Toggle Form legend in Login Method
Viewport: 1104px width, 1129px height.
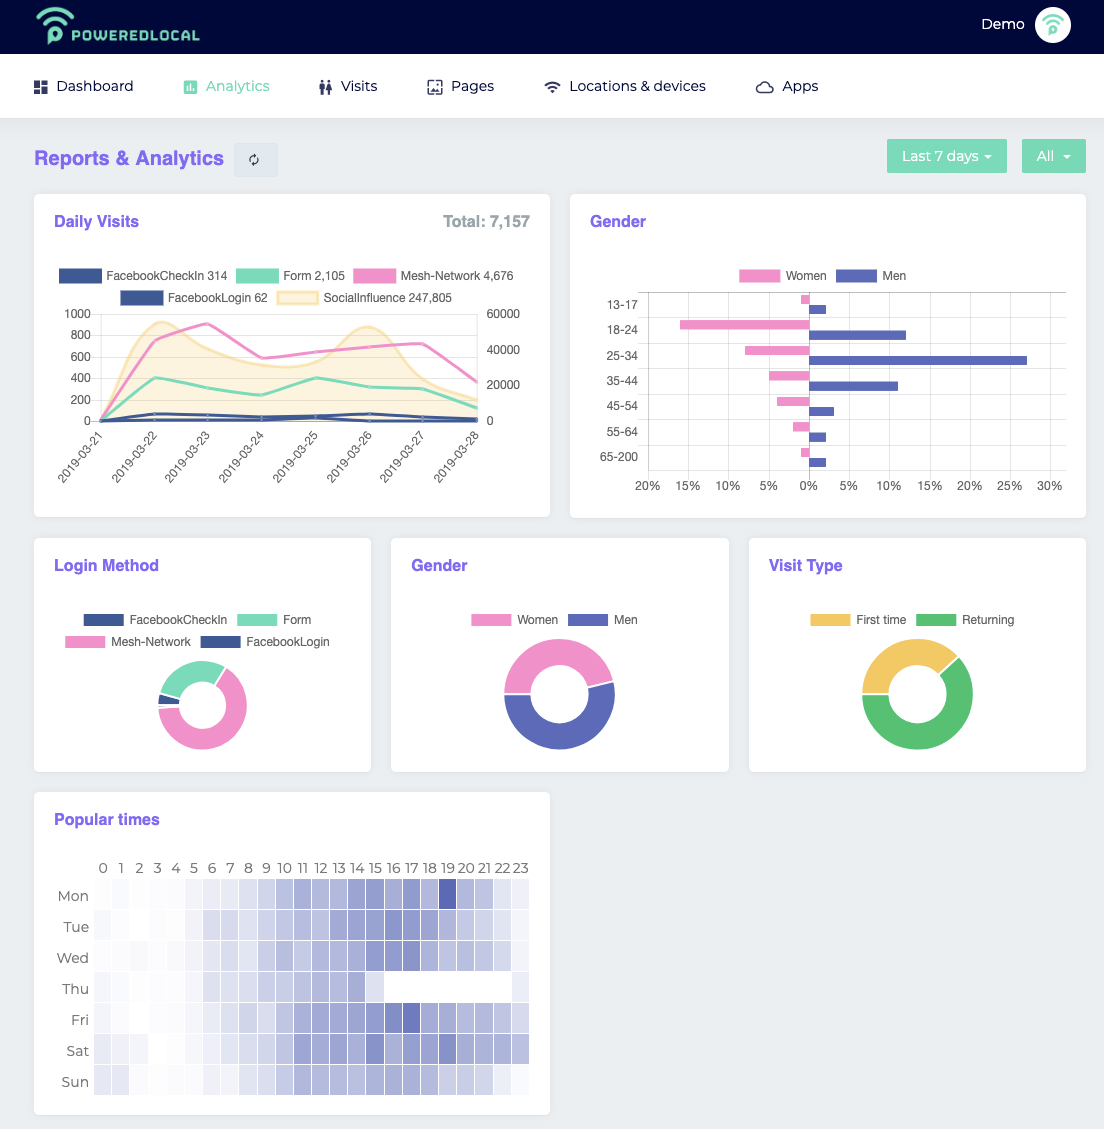(x=274, y=620)
